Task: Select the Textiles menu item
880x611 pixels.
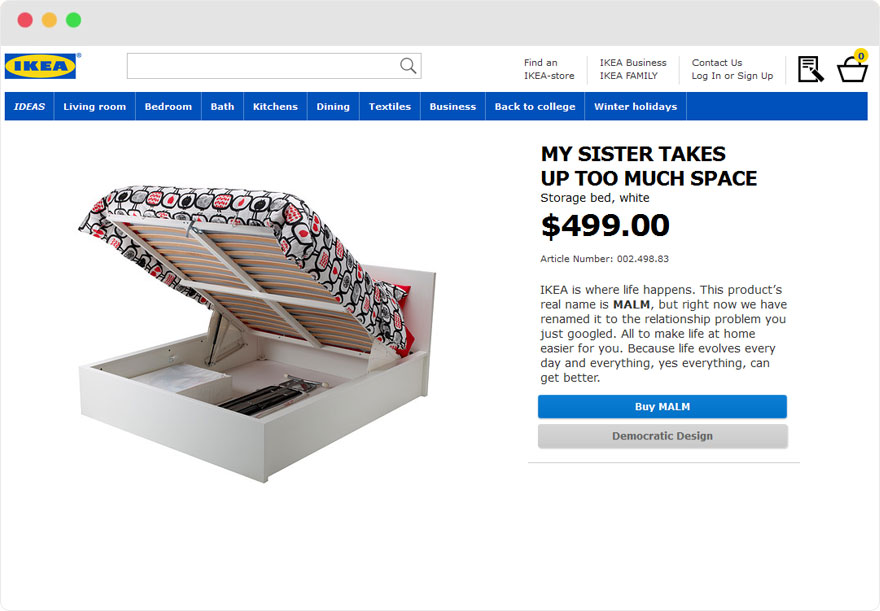Action: (390, 107)
